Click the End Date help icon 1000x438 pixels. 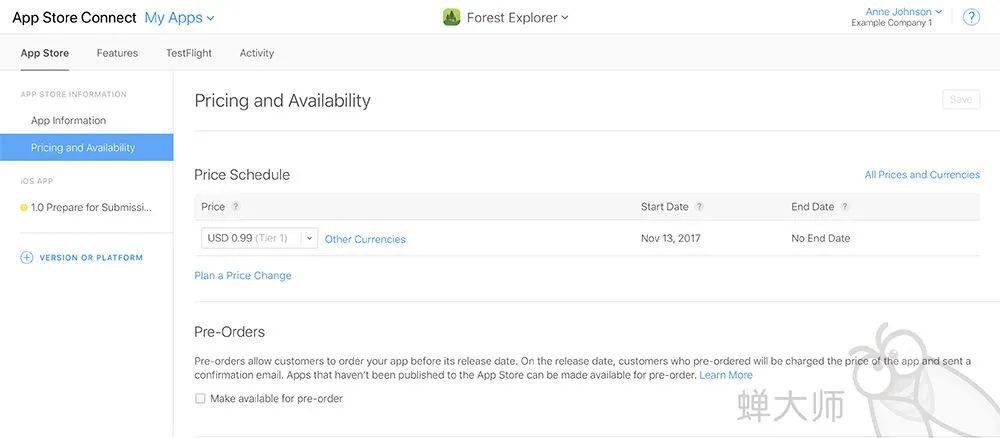coord(844,207)
